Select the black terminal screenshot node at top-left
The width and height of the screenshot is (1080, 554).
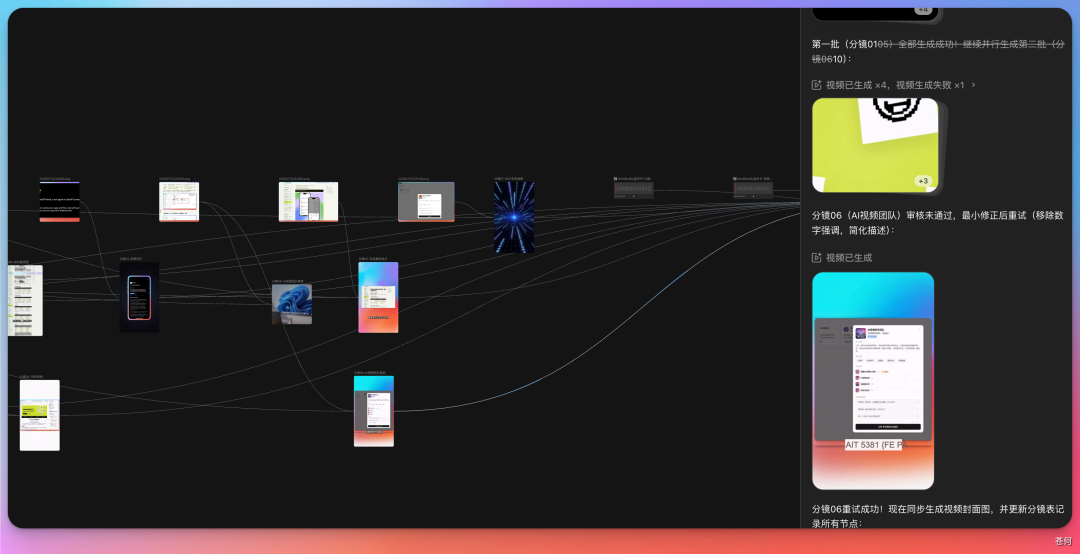point(59,202)
